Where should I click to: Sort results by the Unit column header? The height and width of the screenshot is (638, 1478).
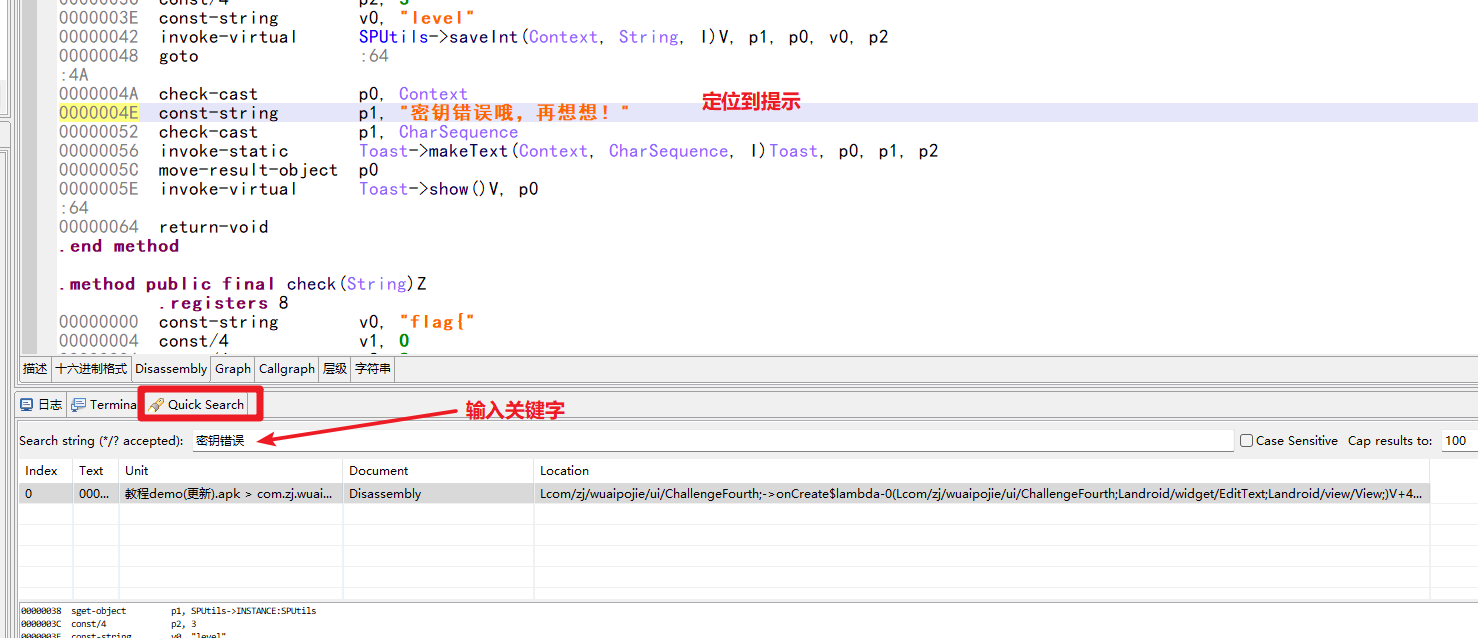pos(137,471)
